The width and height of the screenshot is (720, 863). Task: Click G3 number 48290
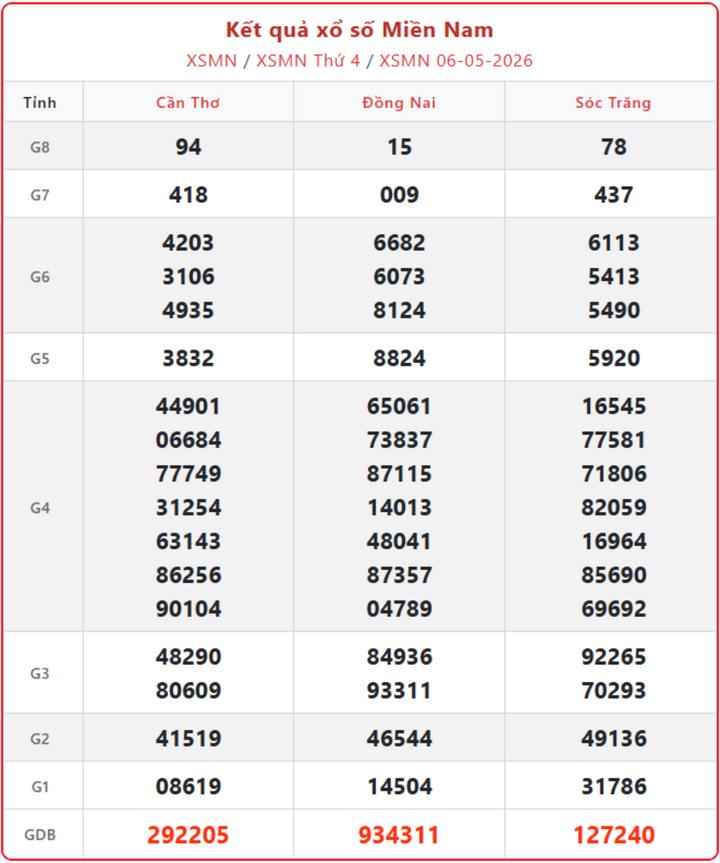point(188,657)
